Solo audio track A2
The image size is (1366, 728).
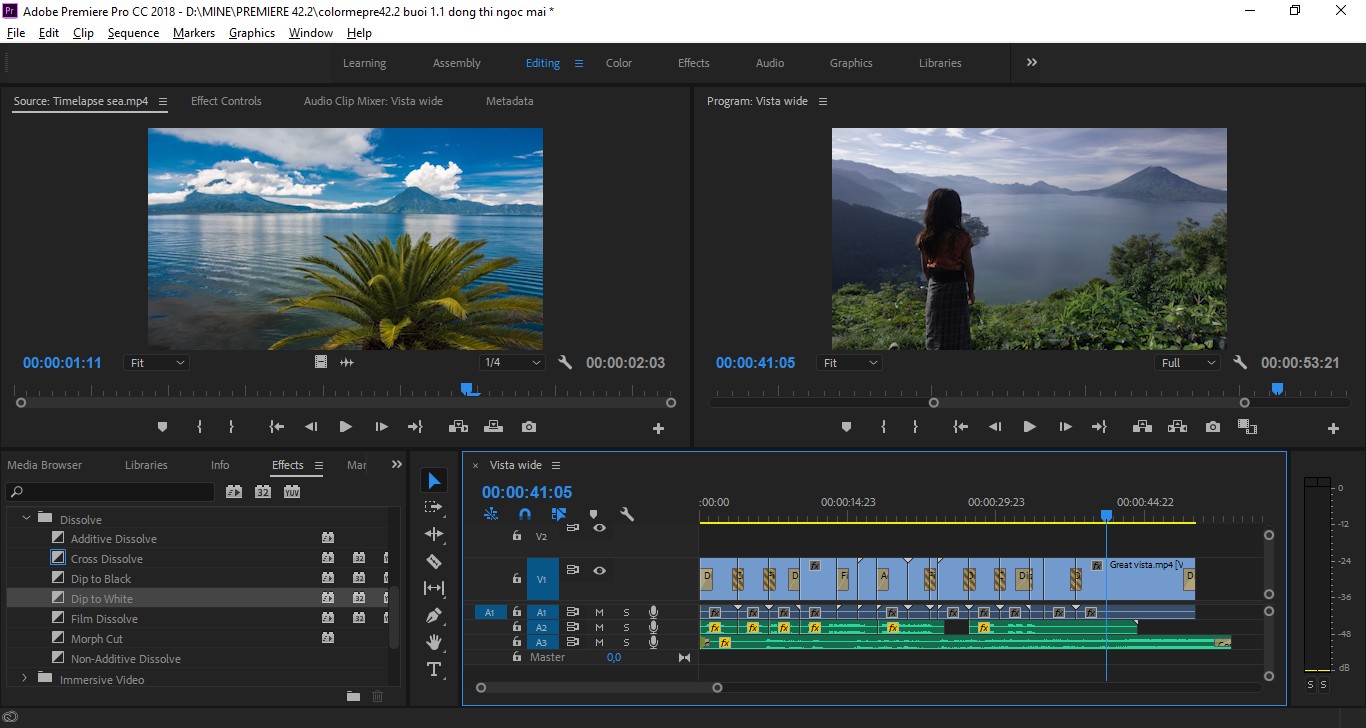pyautogui.click(x=627, y=627)
